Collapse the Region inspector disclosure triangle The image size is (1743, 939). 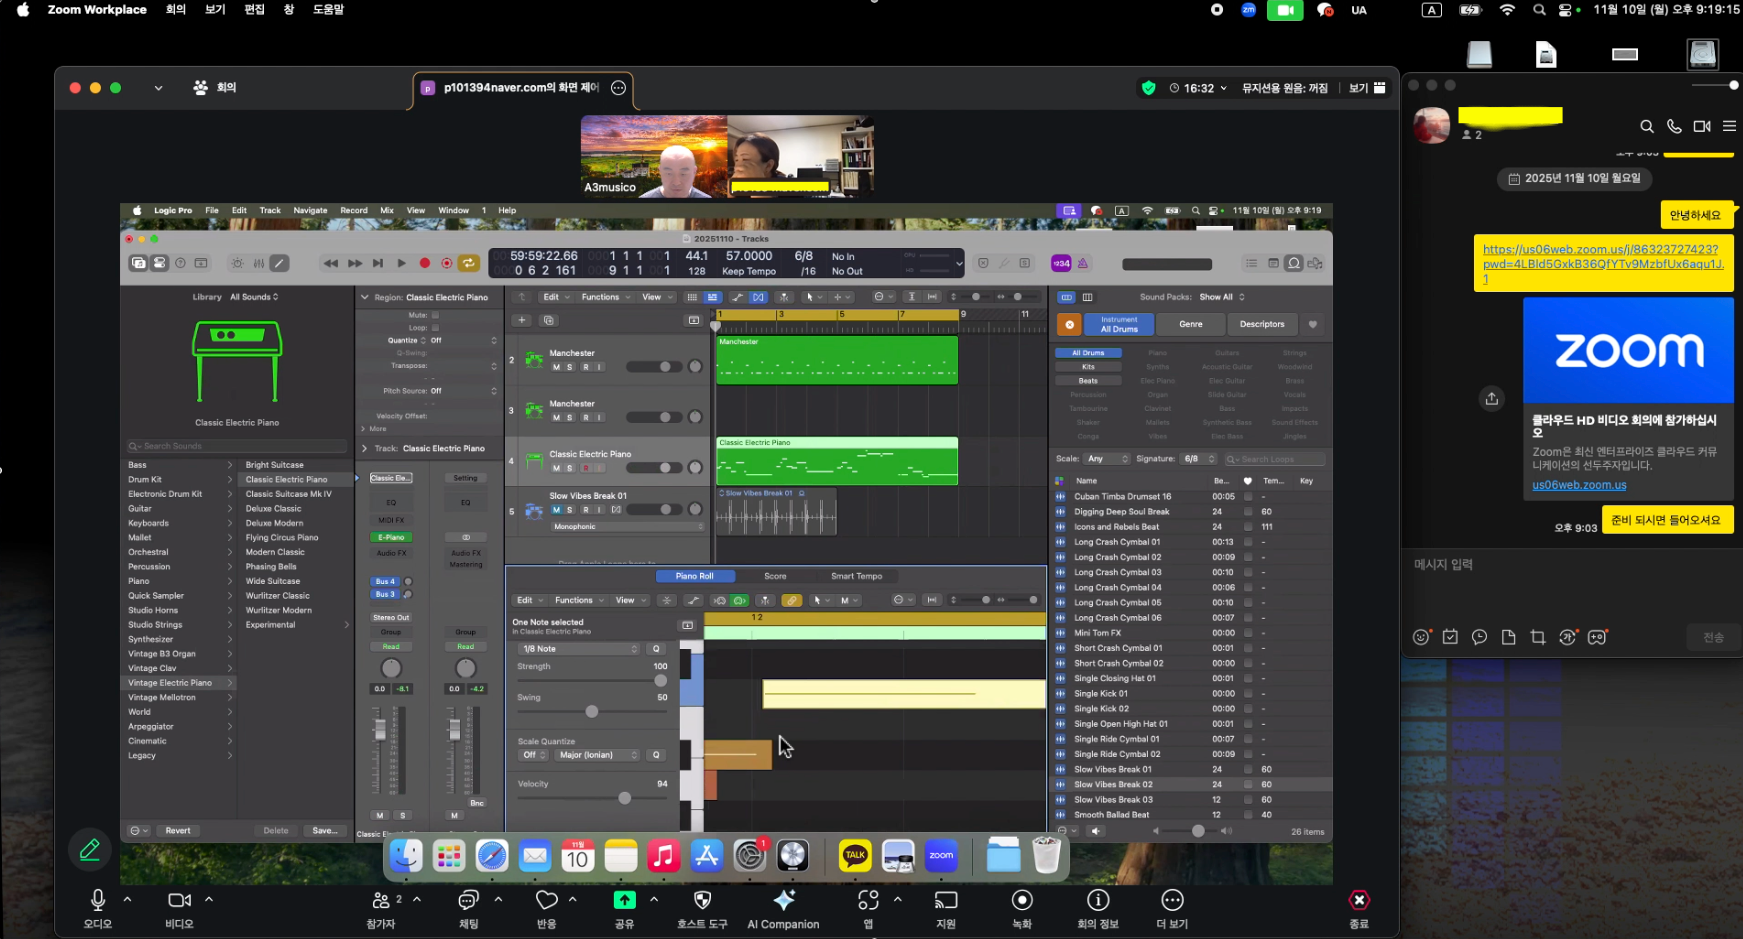[x=364, y=297]
